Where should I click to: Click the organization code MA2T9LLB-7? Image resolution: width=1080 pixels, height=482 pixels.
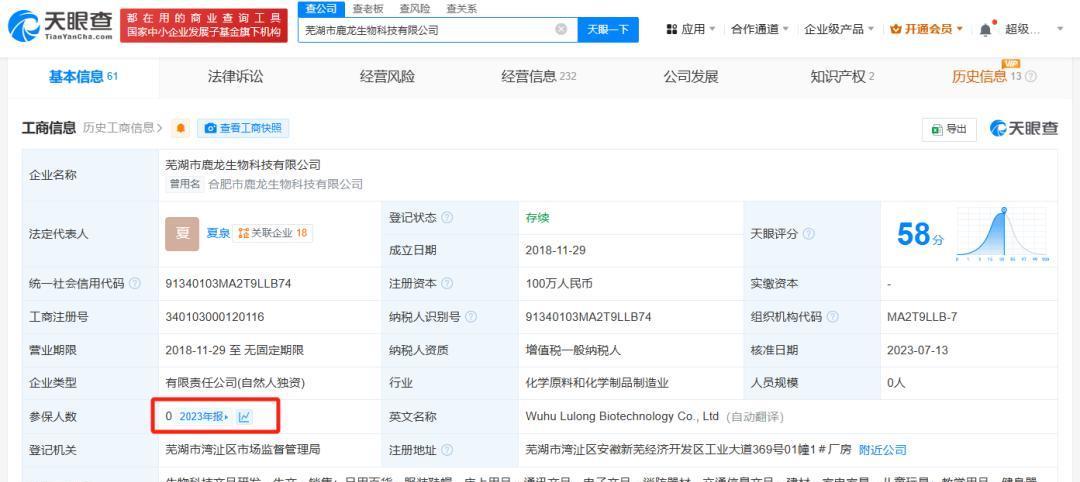922,317
